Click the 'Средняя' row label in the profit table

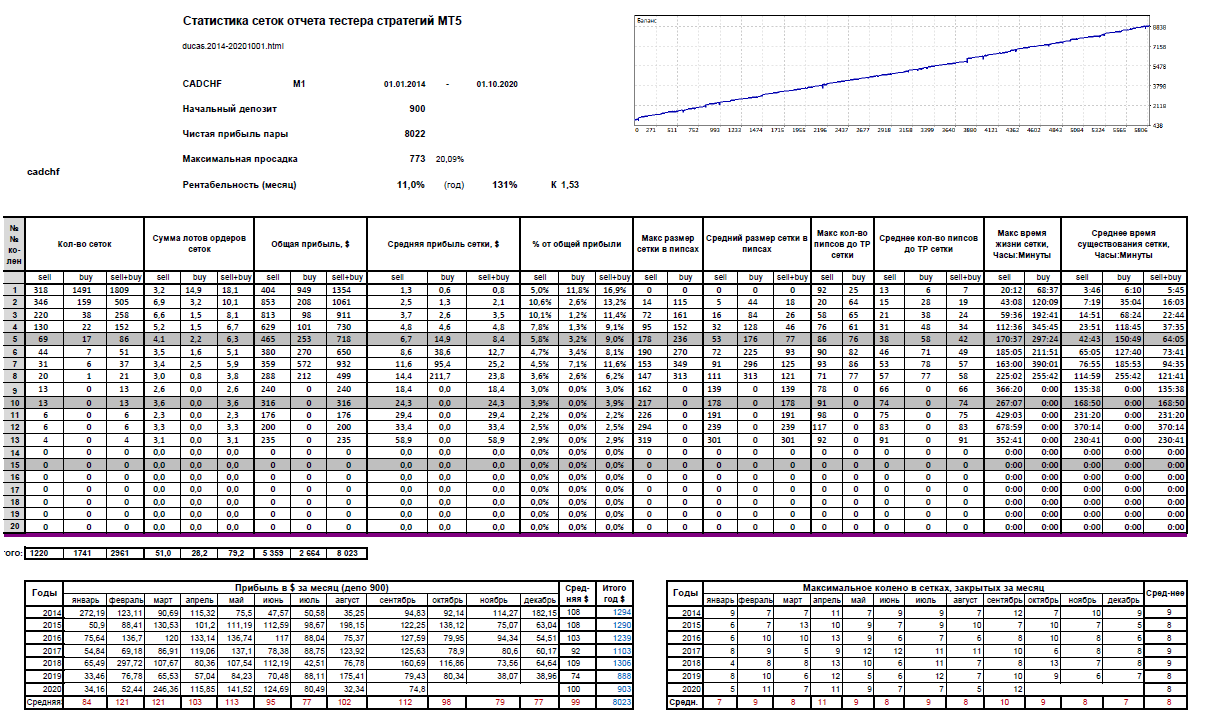click(46, 703)
